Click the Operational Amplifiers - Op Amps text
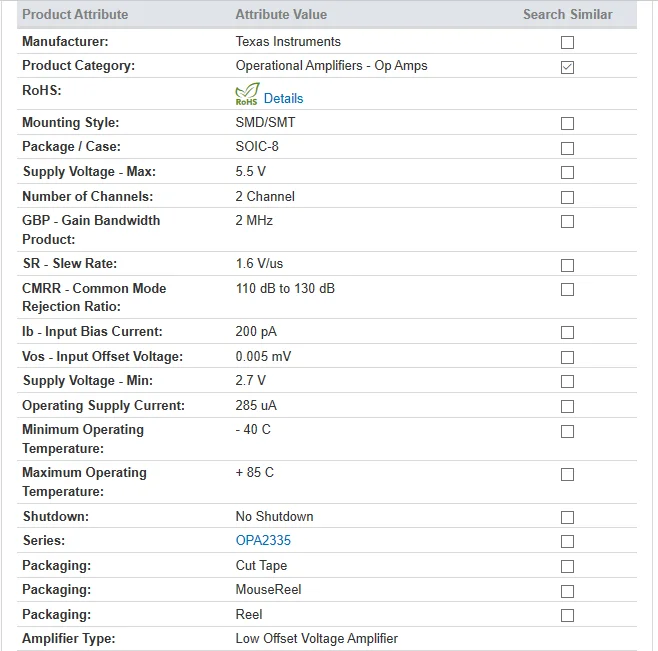Screen dimensions: 658x651 [331, 66]
